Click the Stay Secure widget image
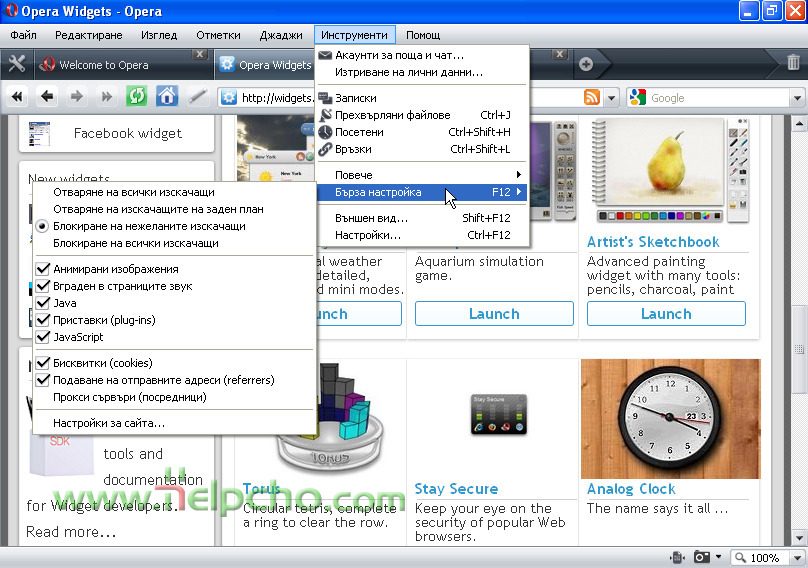808x568 pixels. [498, 414]
